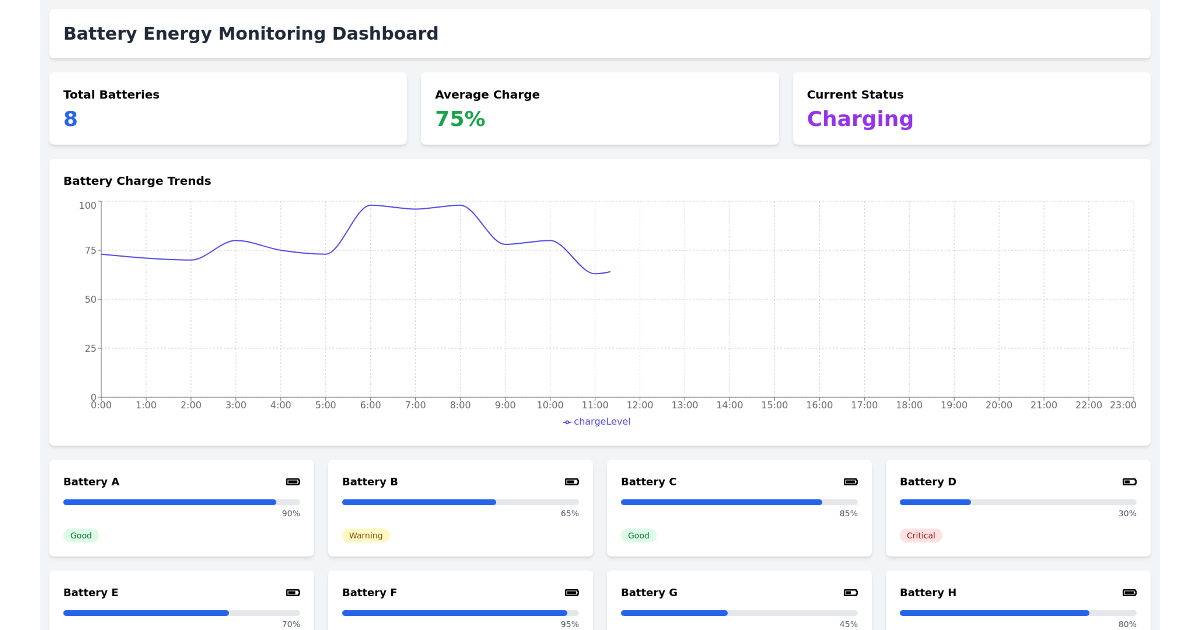
Task: Select the Current Status card
Action: tap(971, 108)
